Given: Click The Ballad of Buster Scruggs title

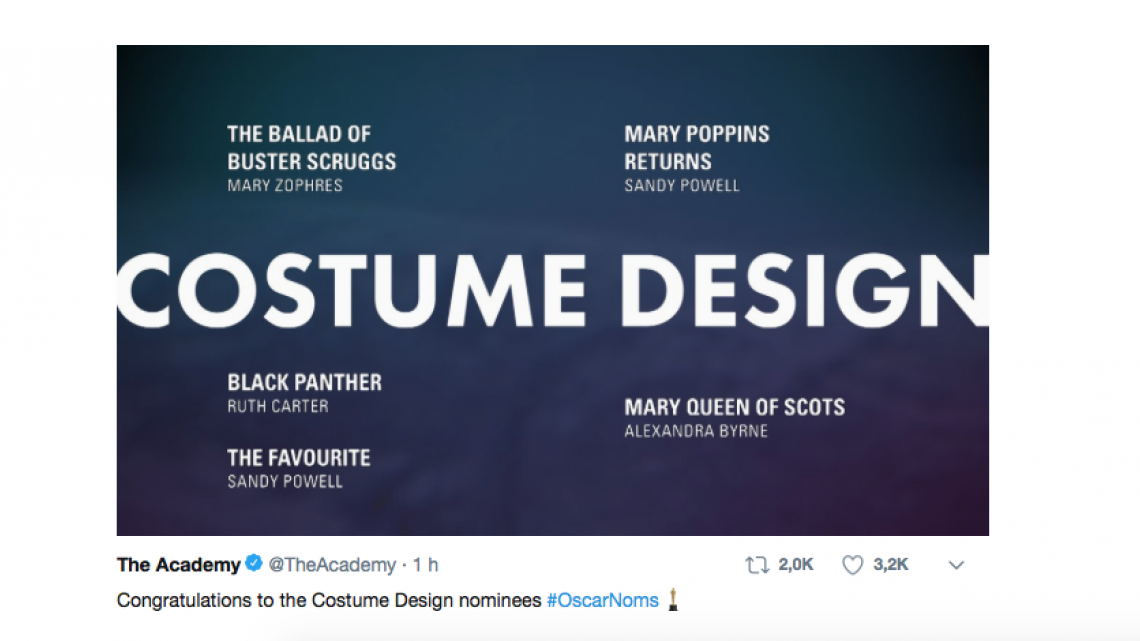Looking at the screenshot, I should (x=311, y=147).
